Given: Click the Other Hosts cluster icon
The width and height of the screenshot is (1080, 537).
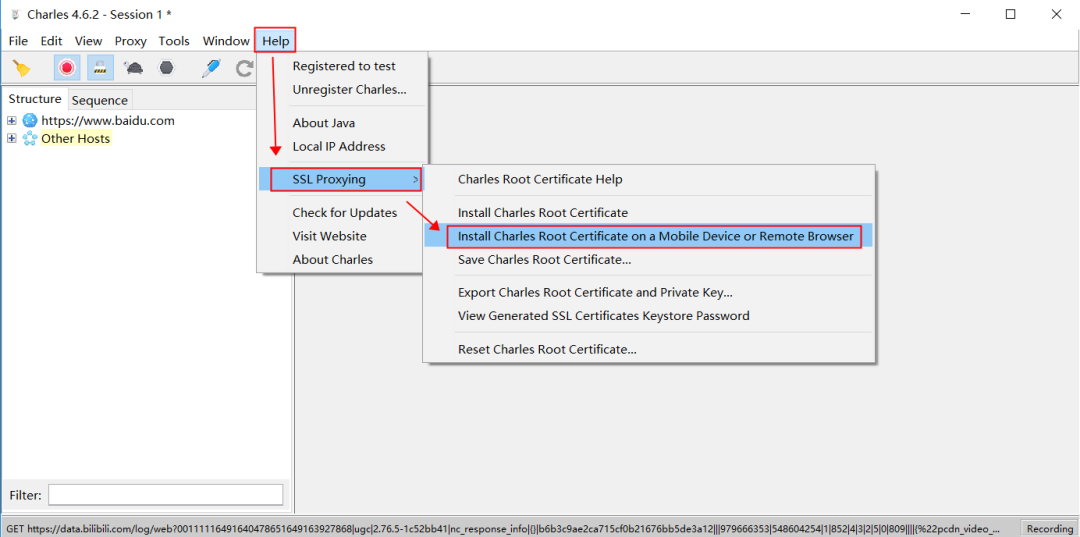Looking at the screenshot, I should click(30, 138).
